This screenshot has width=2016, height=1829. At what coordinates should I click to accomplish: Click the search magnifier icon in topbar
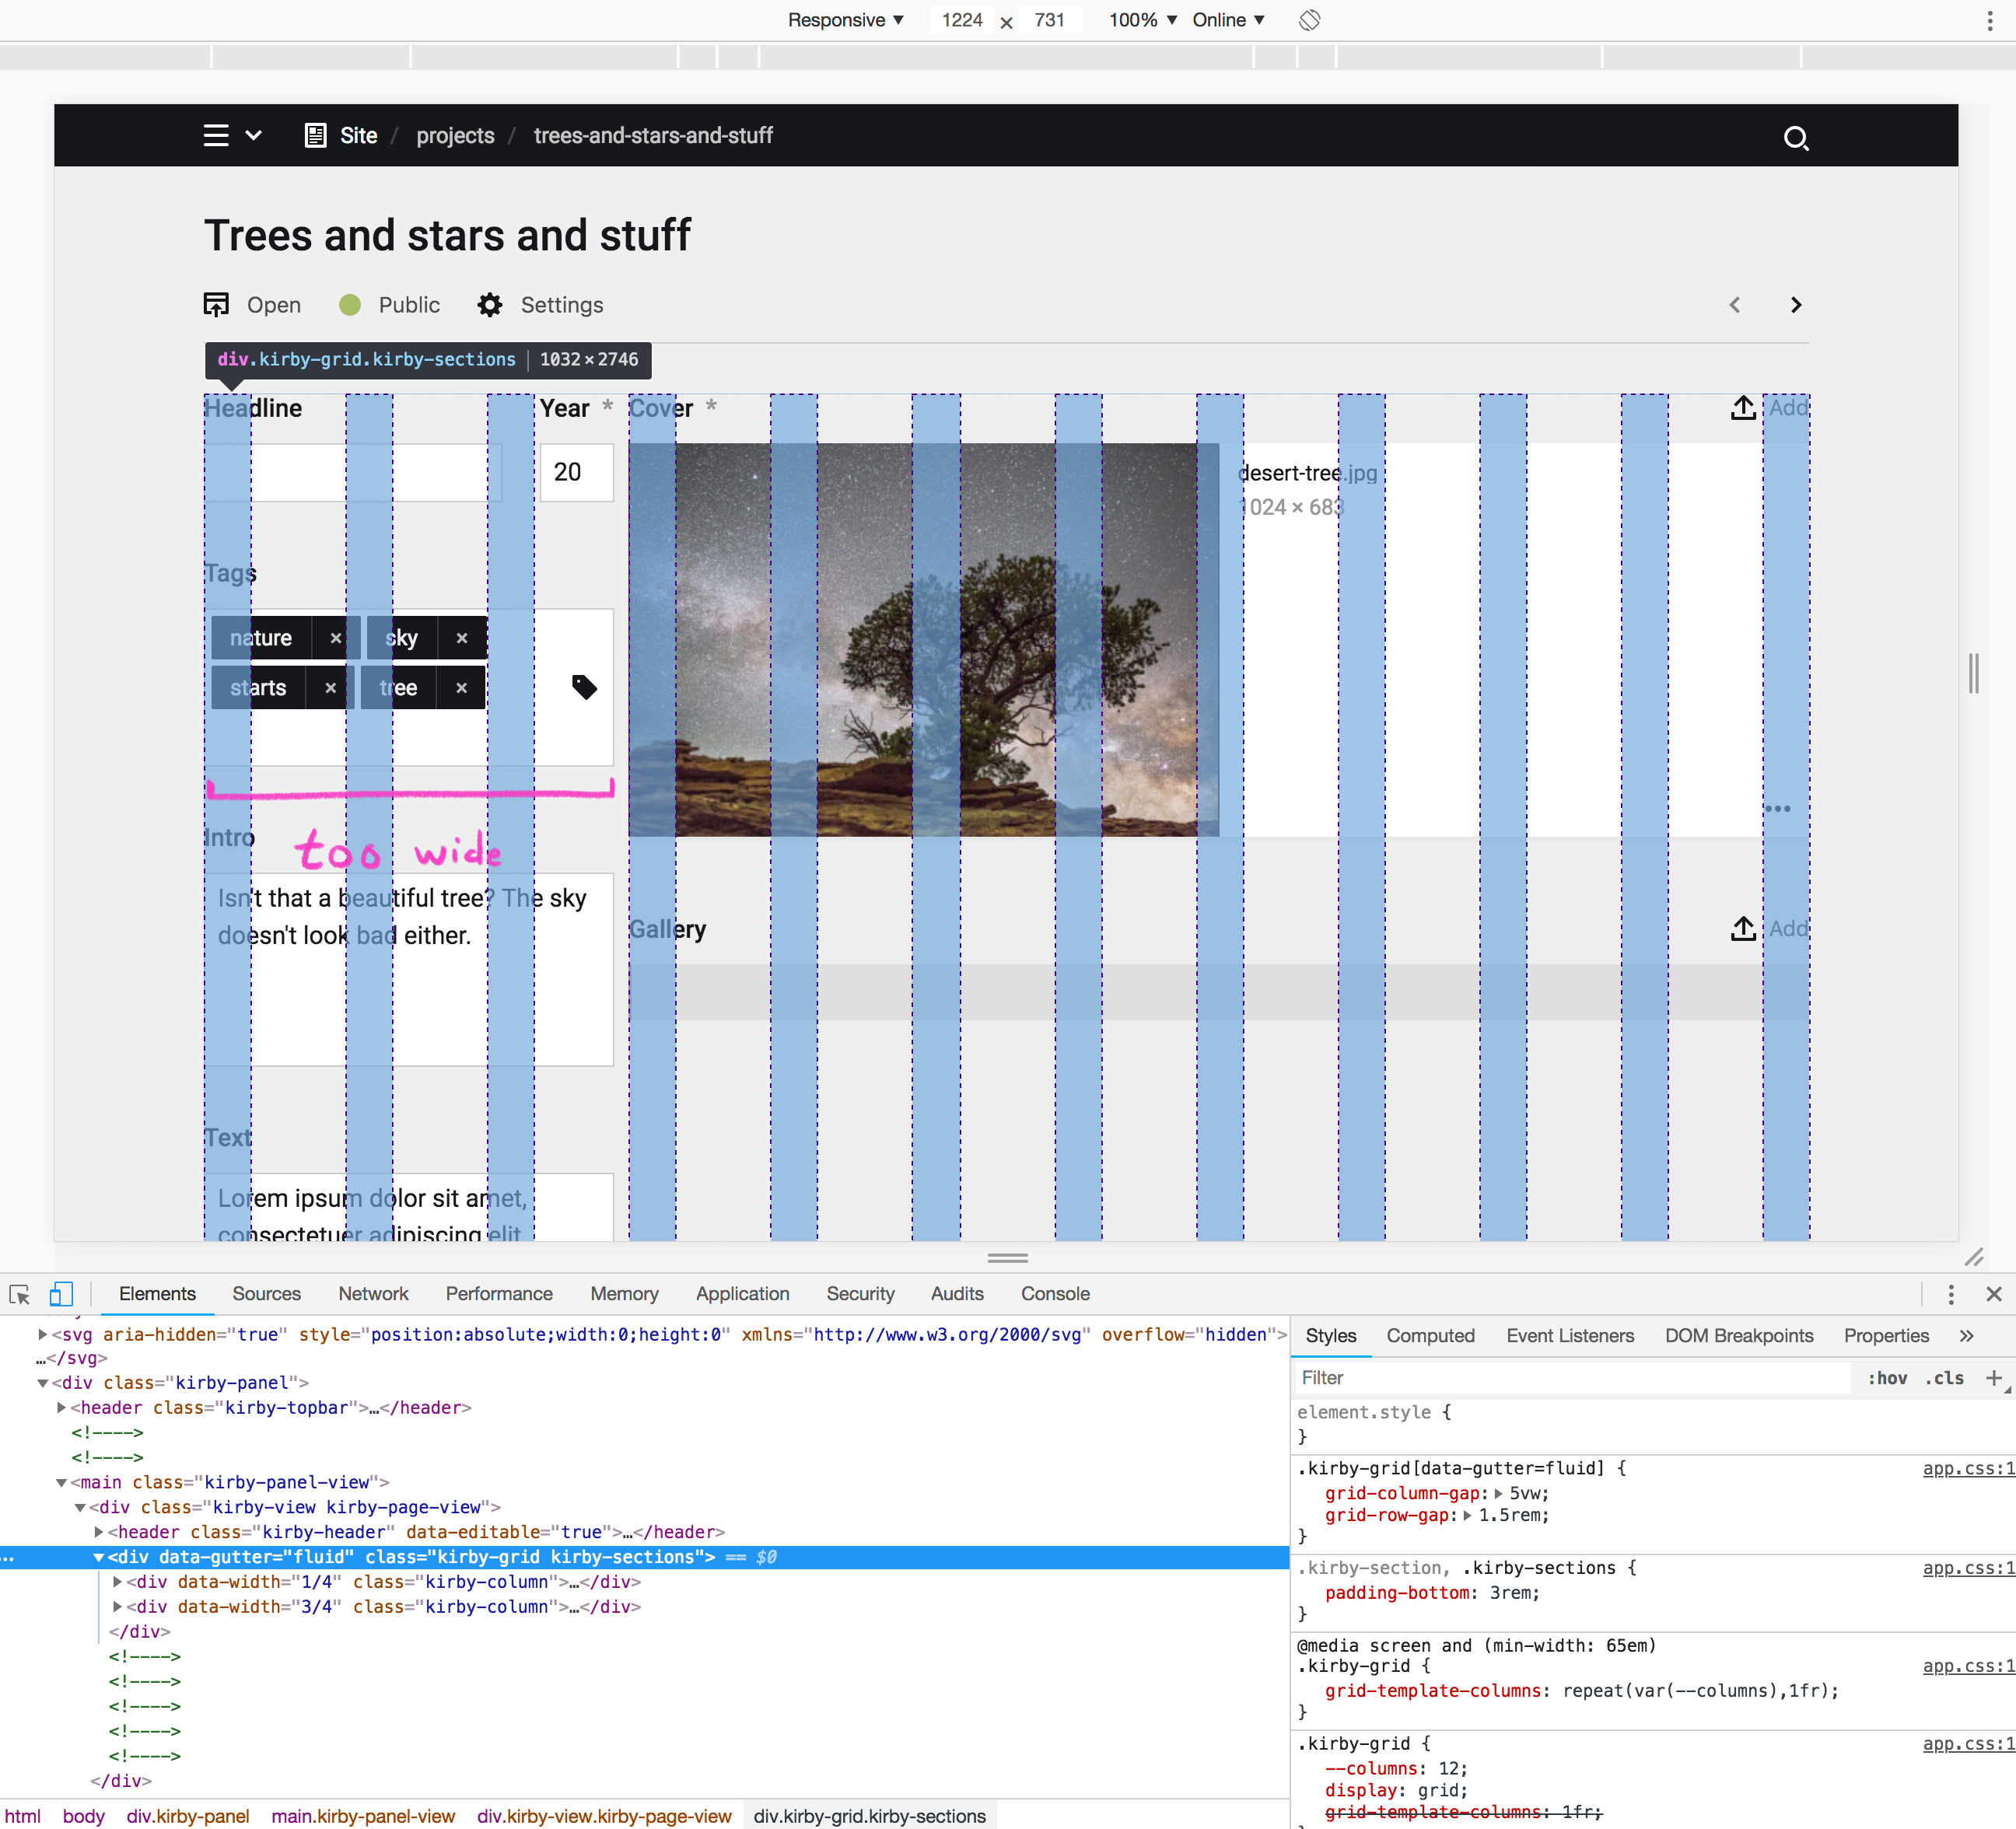(x=1796, y=137)
